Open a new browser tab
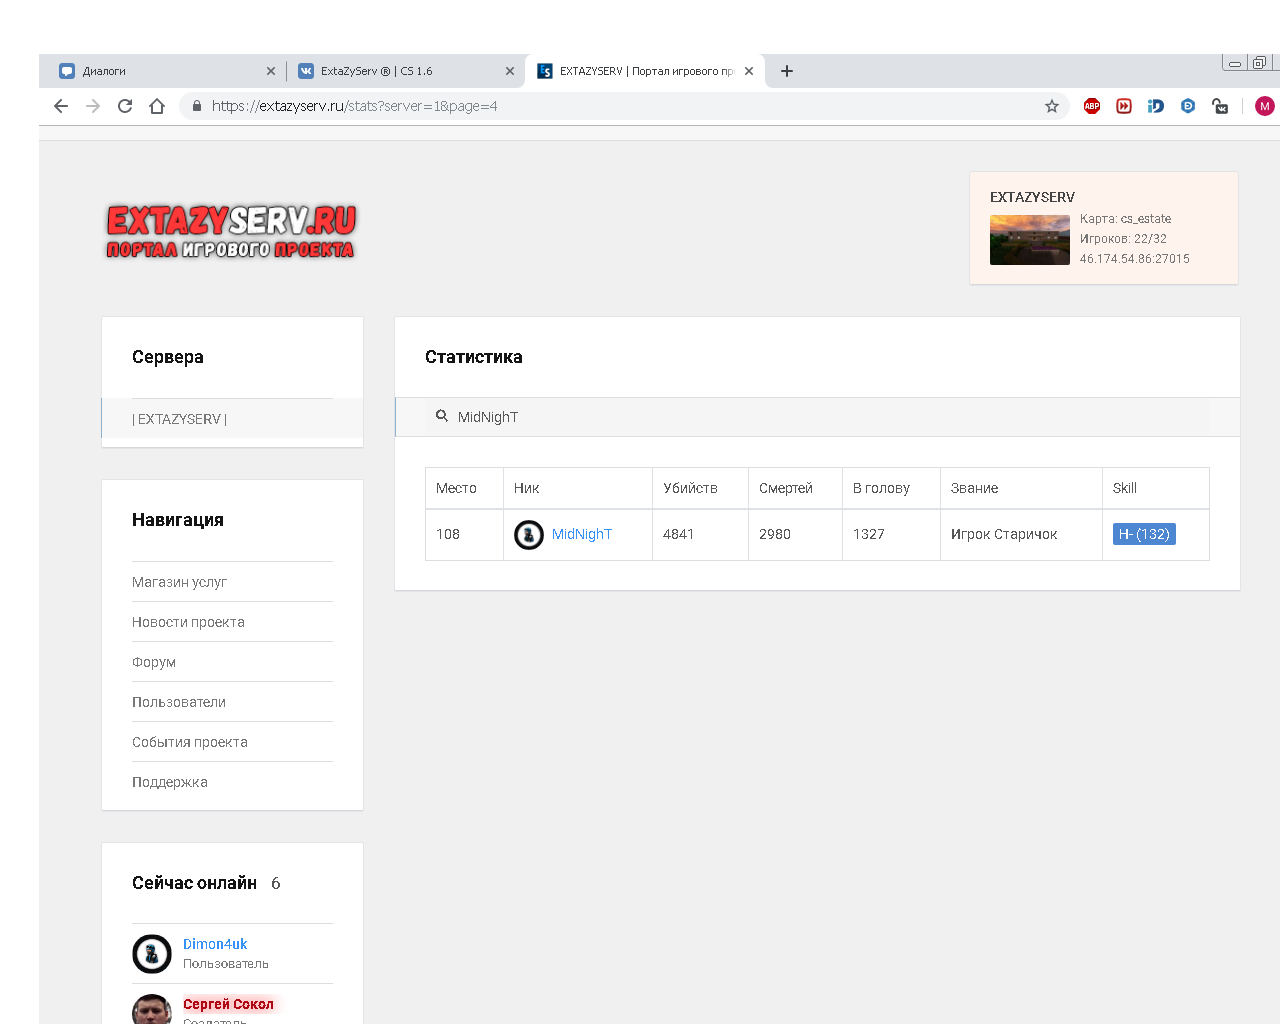This screenshot has width=1280, height=1024. pyautogui.click(x=787, y=71)
